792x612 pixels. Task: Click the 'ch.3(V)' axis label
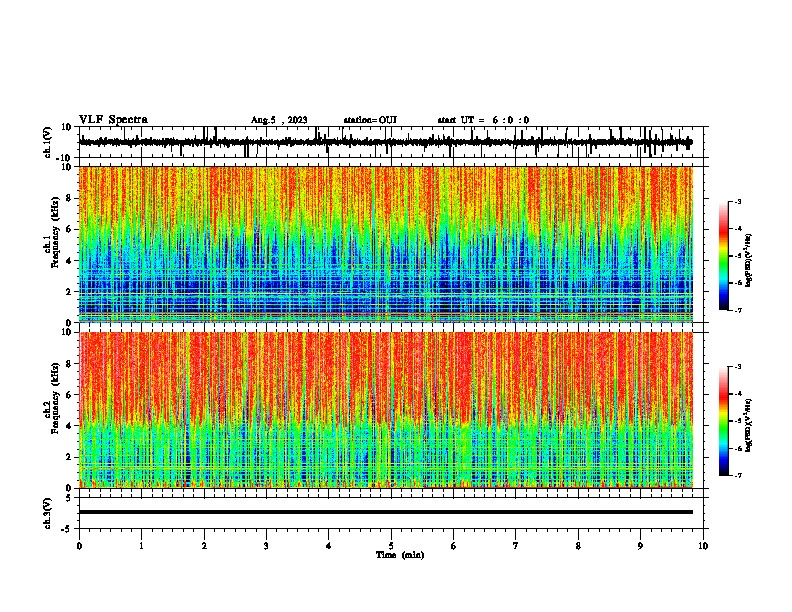(48, 514)
